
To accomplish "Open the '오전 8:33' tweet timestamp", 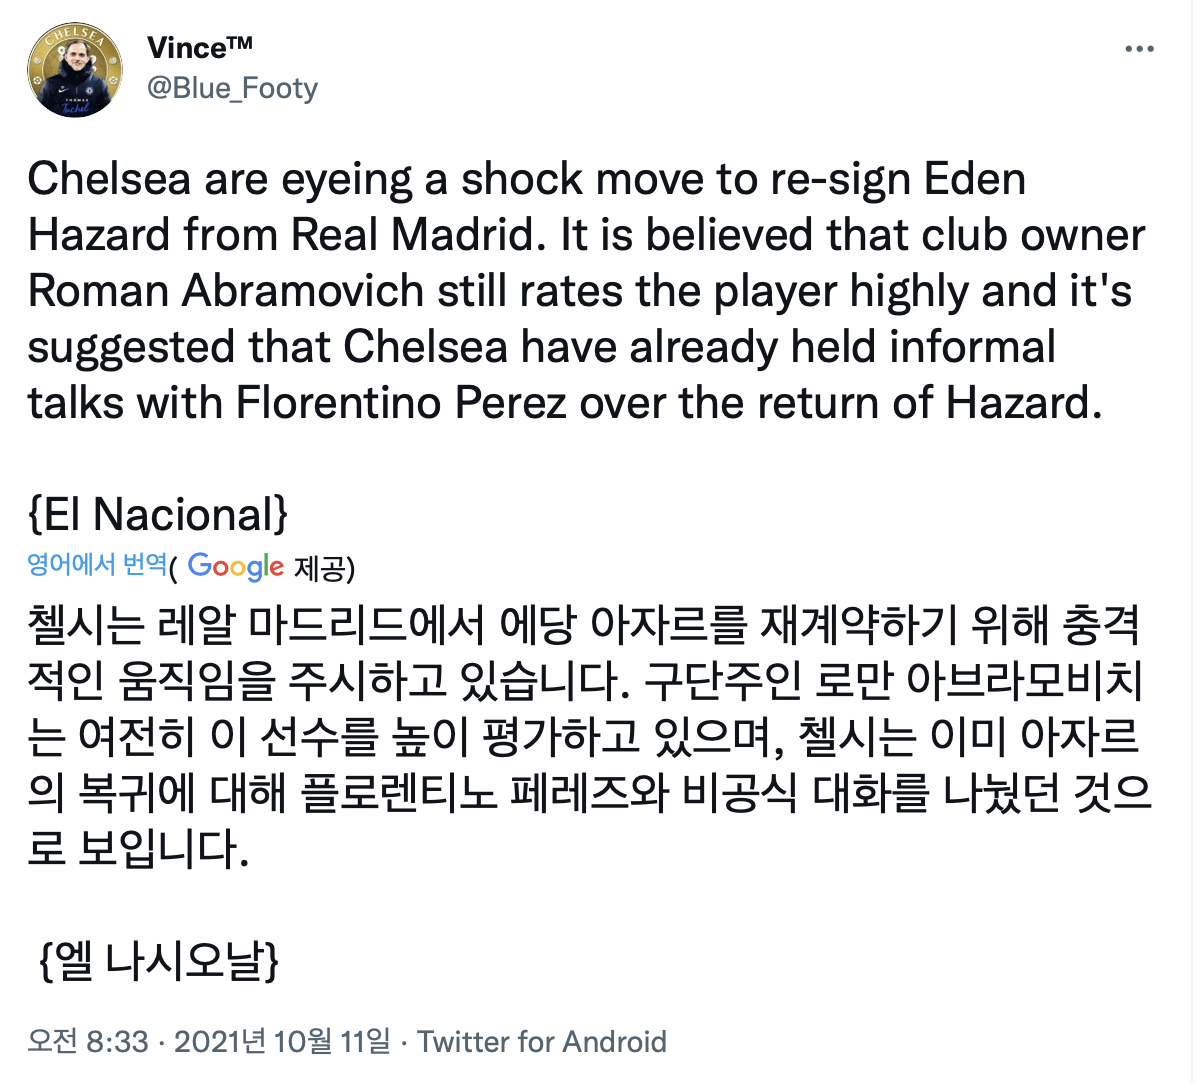I will coord(88,1041).
